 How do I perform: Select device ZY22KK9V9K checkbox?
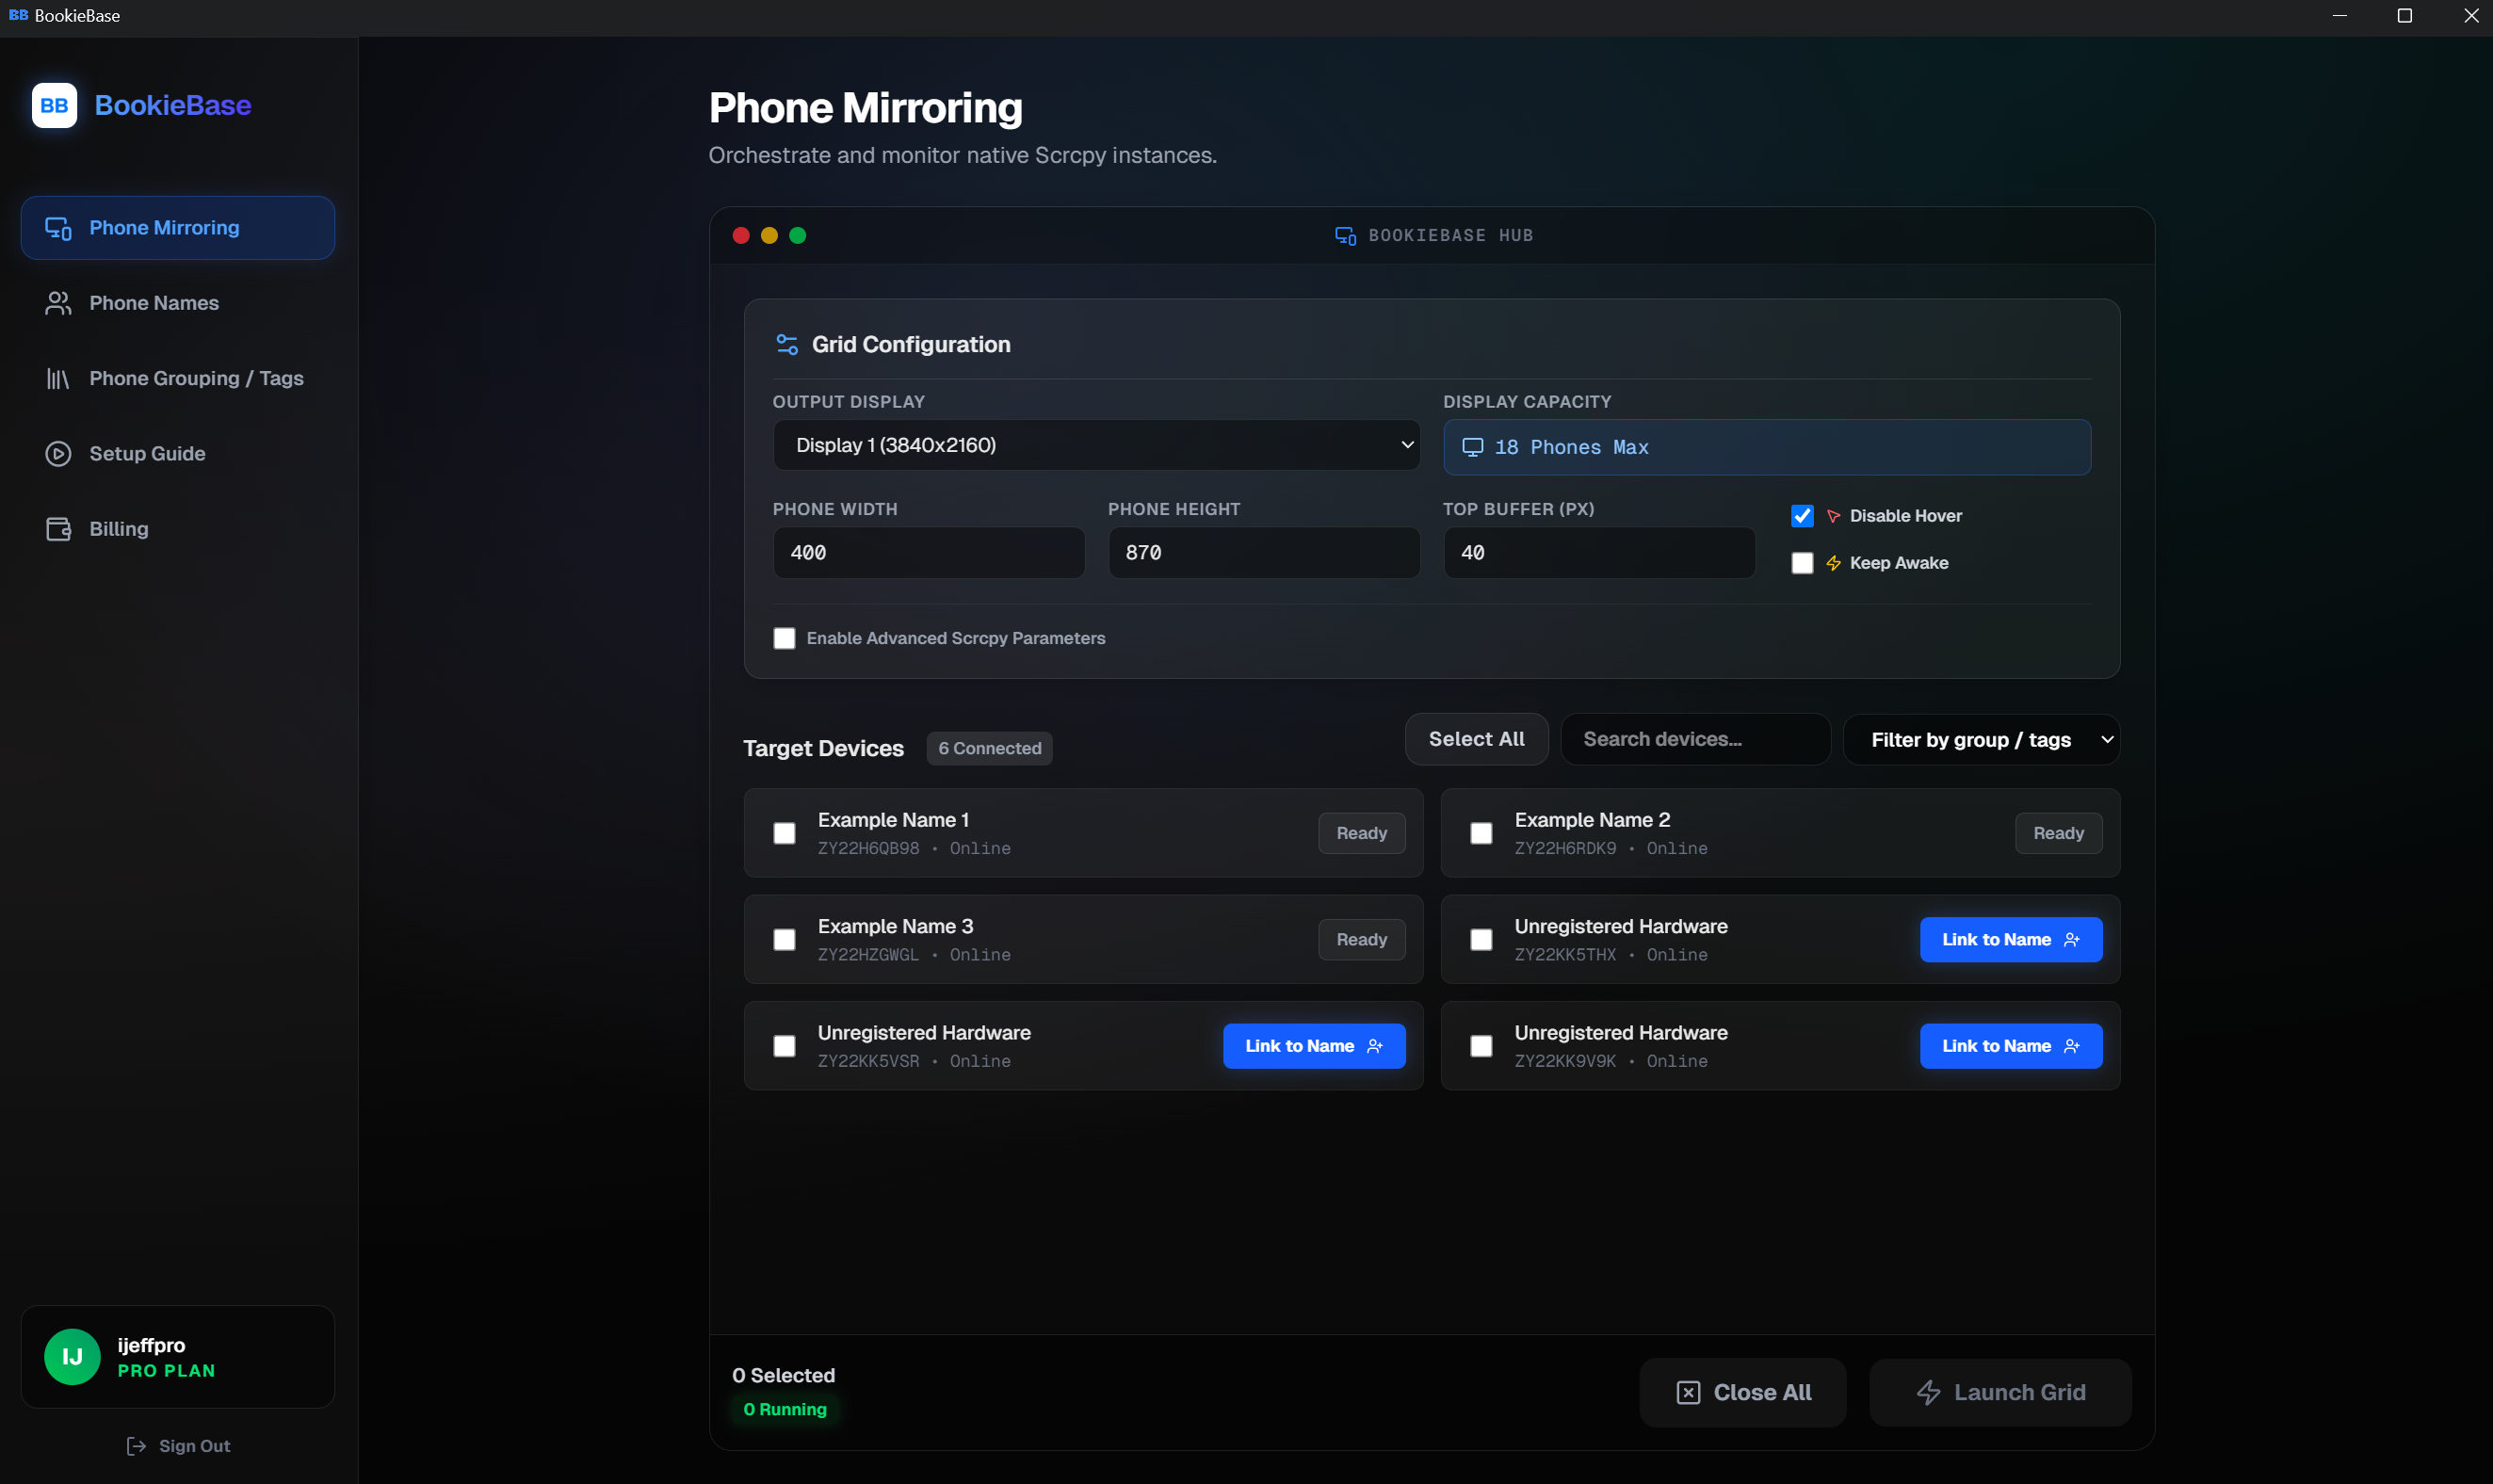1481,1046
